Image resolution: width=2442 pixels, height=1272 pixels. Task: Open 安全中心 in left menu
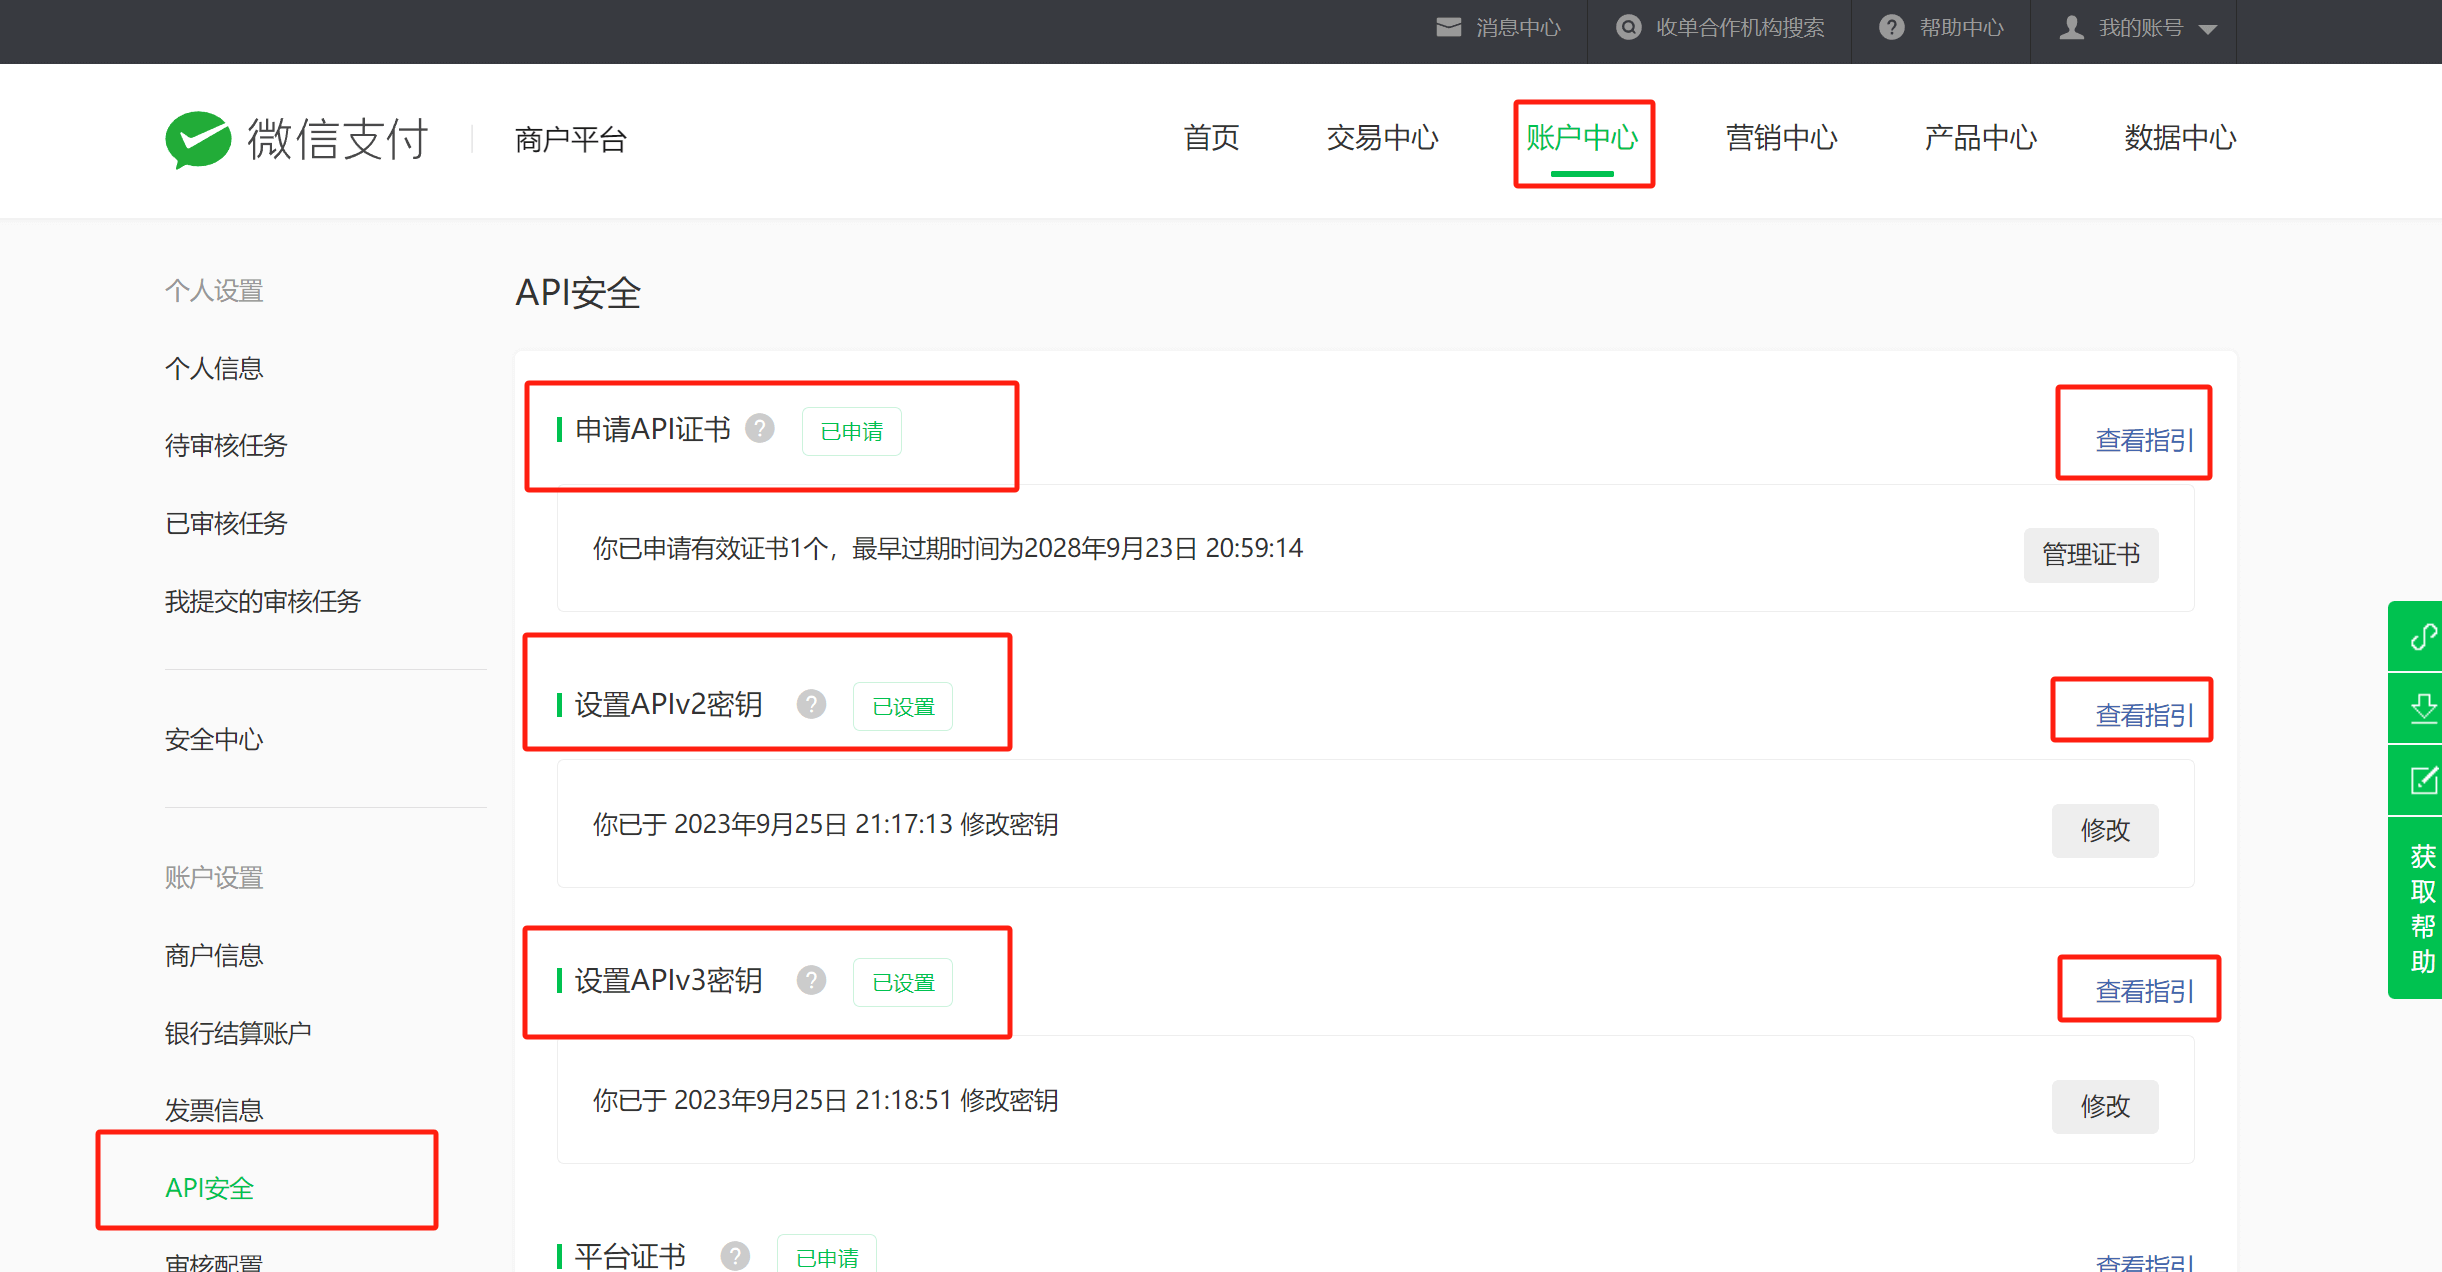[214, 740]
